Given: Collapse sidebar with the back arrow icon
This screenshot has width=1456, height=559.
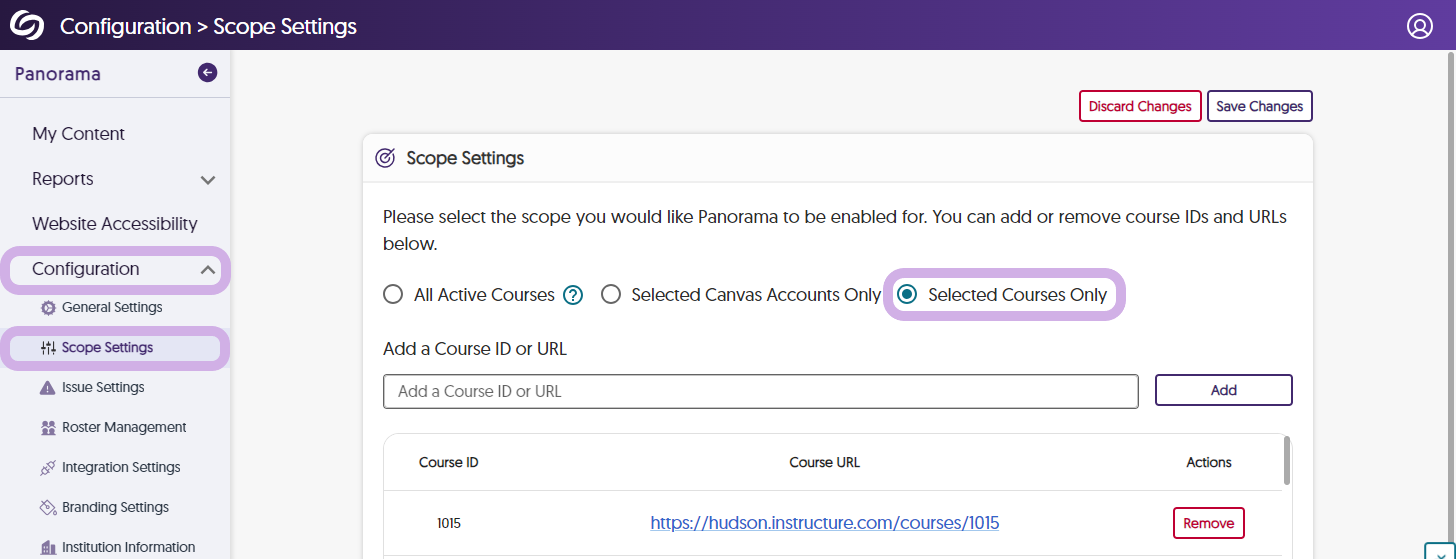Looking at the screenshot, I should pos(207,72).
